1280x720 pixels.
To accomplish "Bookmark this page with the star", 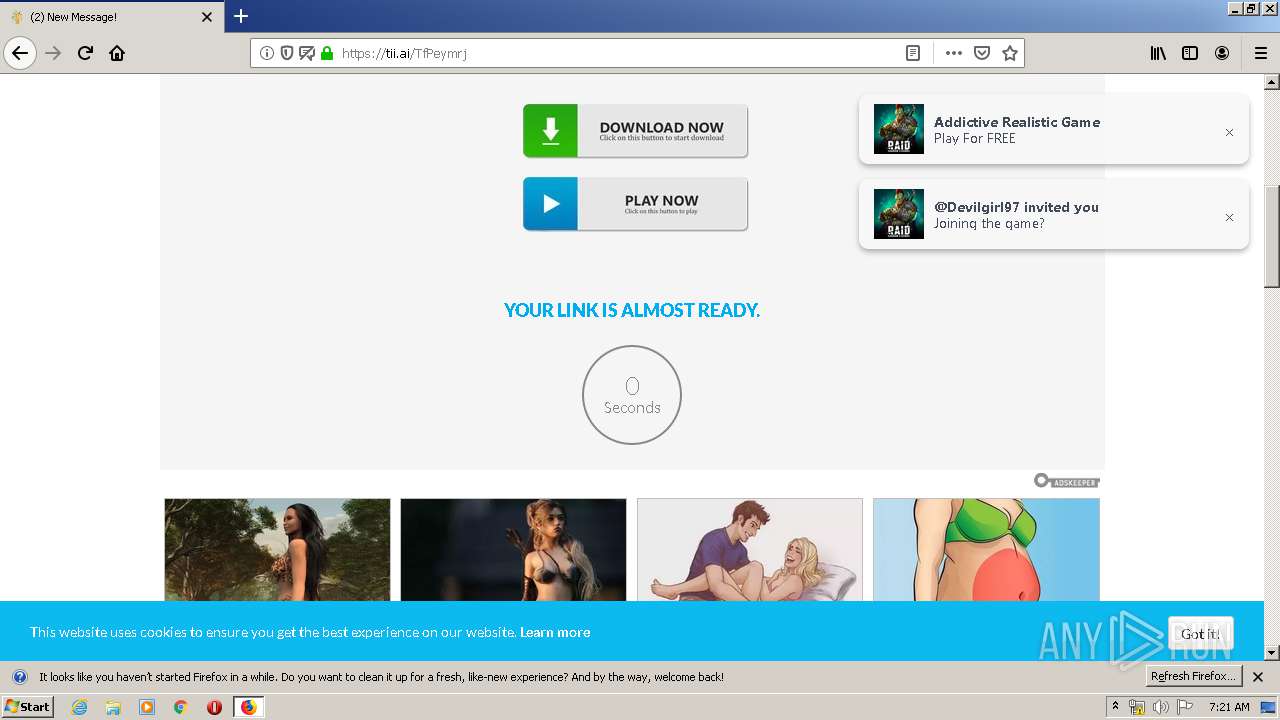I will [x=1010, y=53].
